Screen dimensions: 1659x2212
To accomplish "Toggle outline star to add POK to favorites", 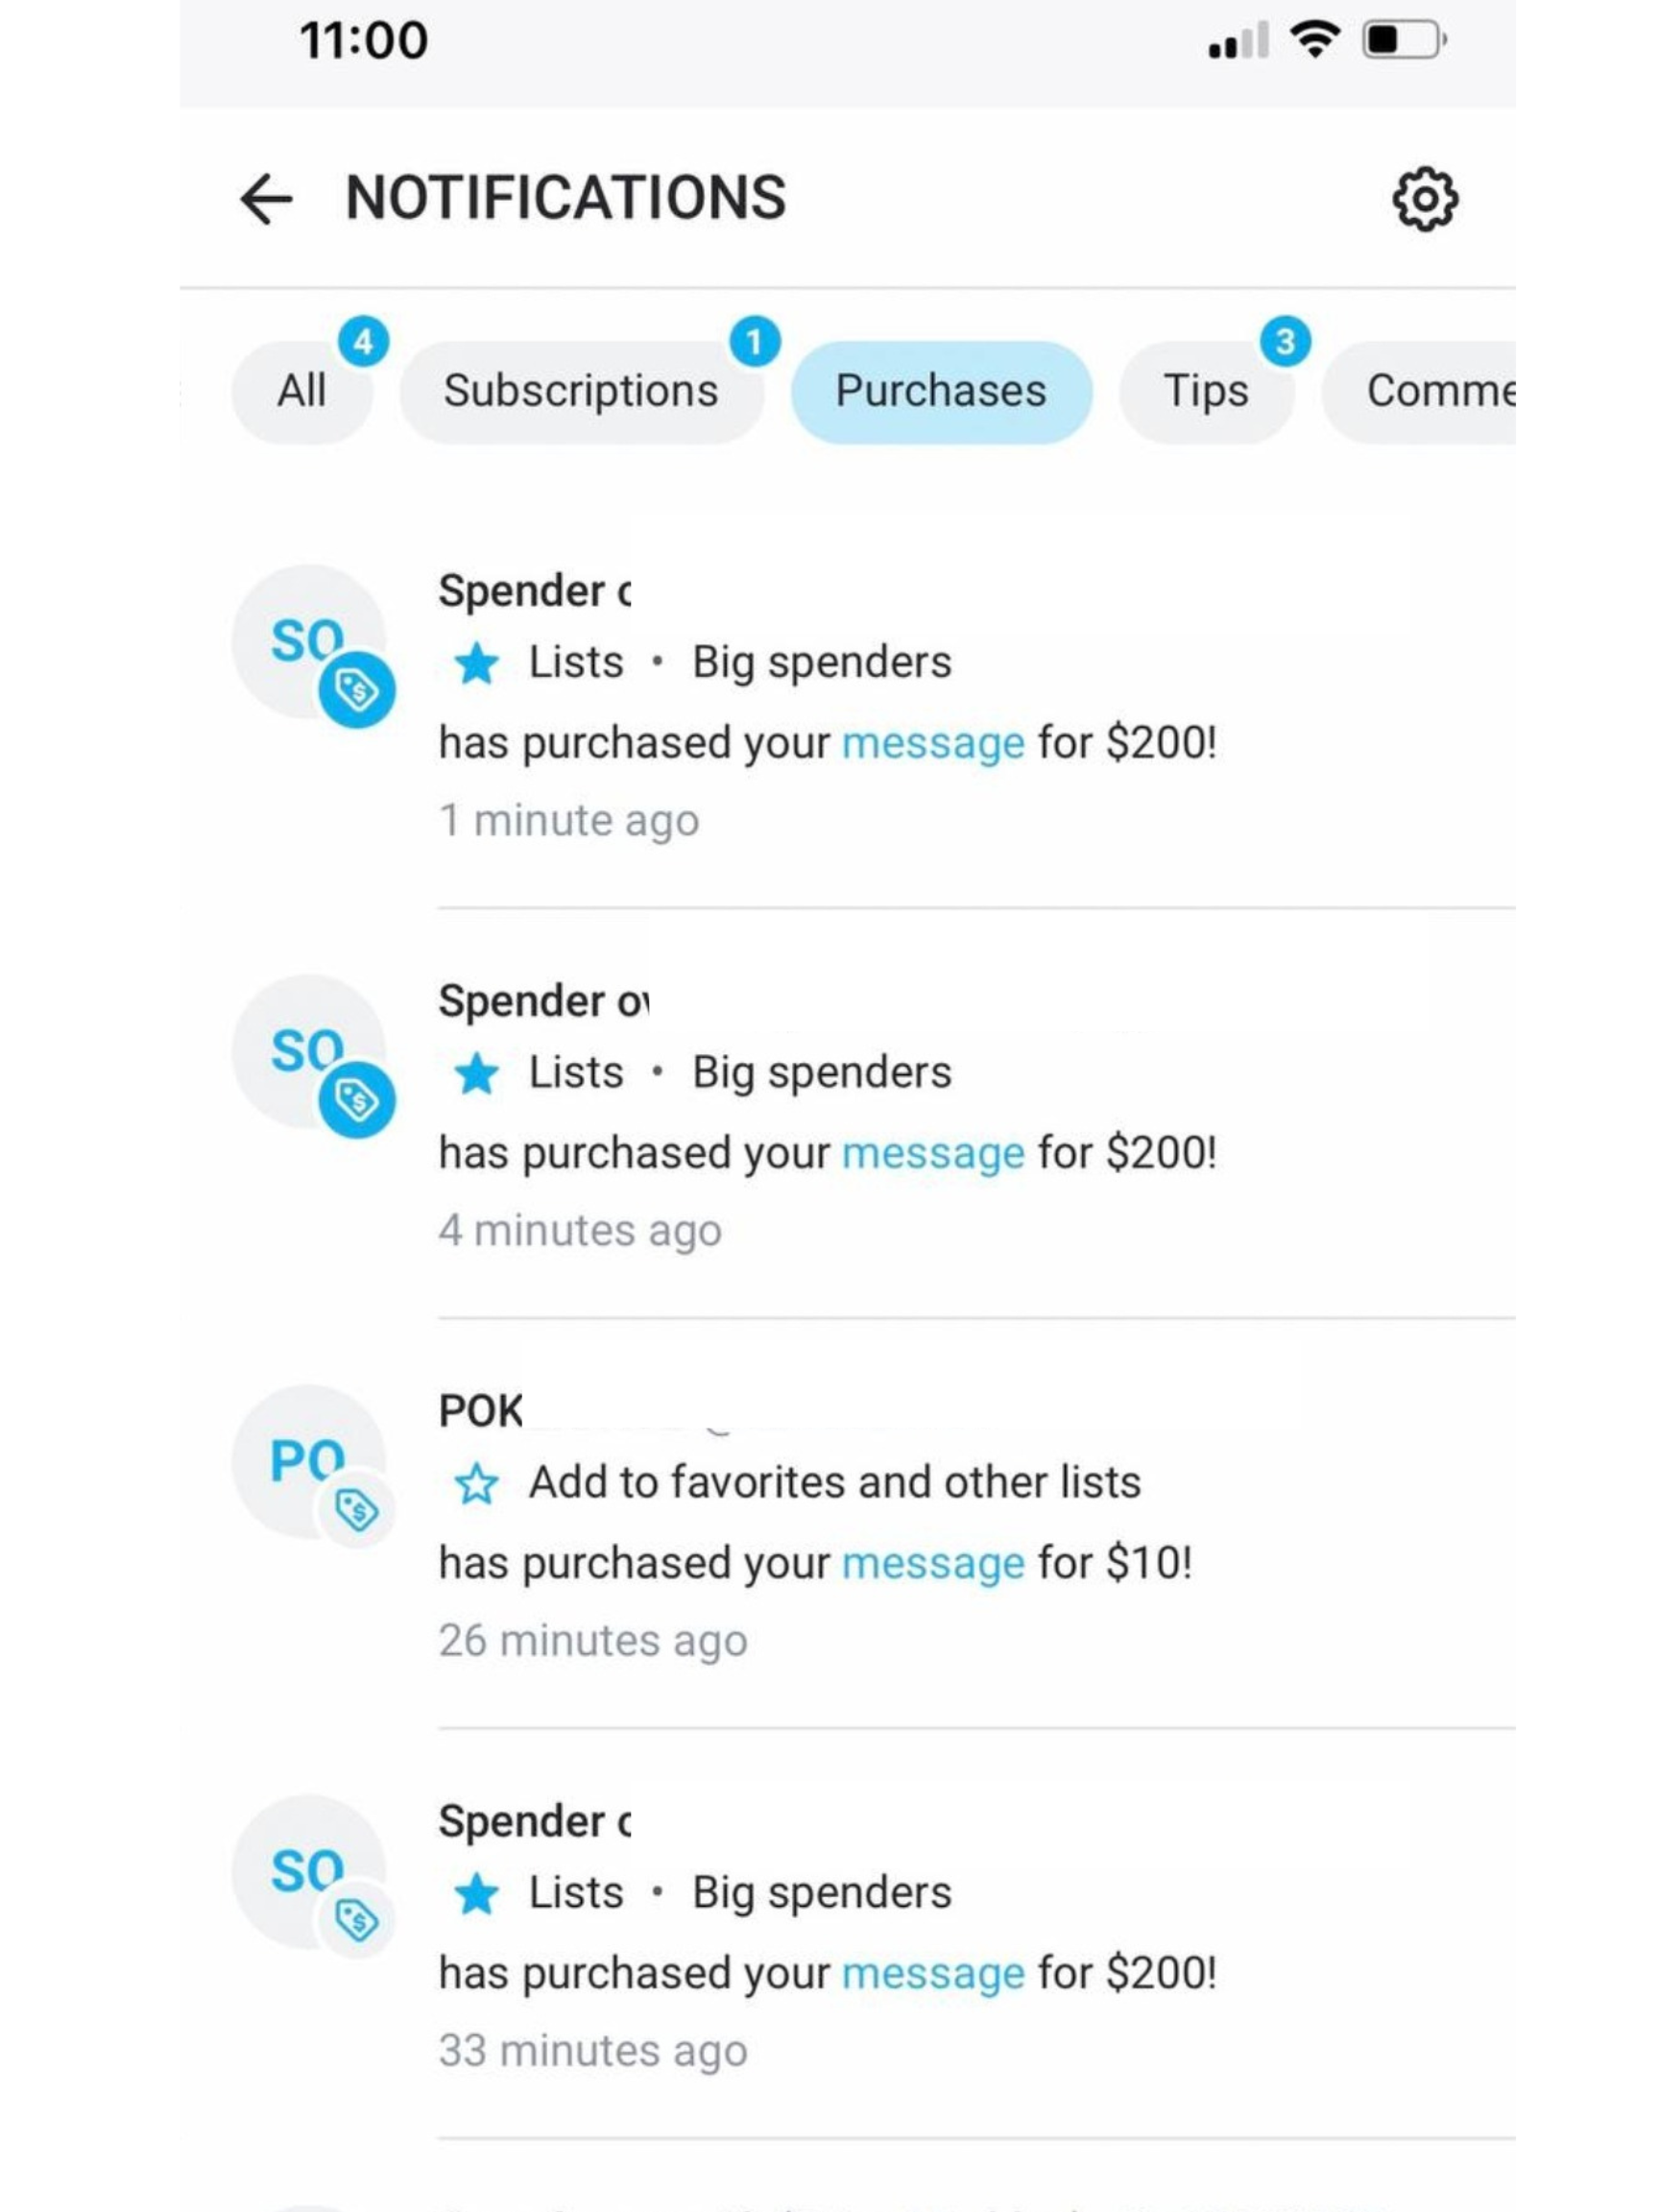I will click(x=476, y=1483).
